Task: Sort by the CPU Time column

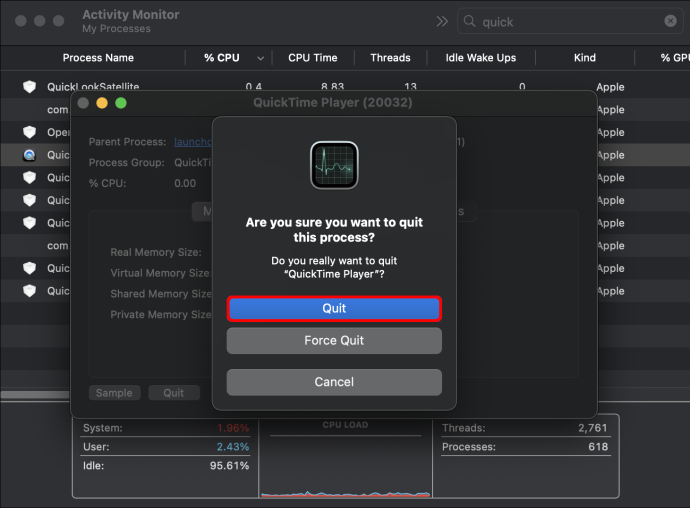Action: [312, 58]
